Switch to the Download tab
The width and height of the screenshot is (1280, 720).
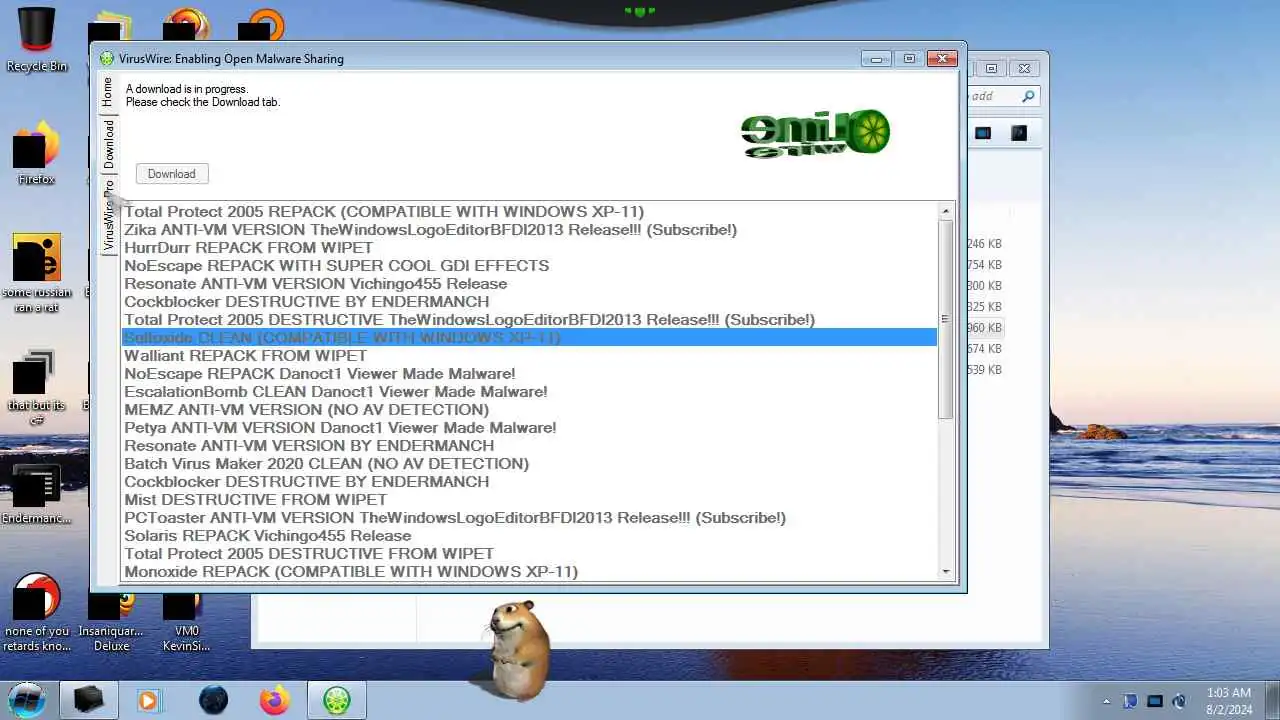point(108,143)
